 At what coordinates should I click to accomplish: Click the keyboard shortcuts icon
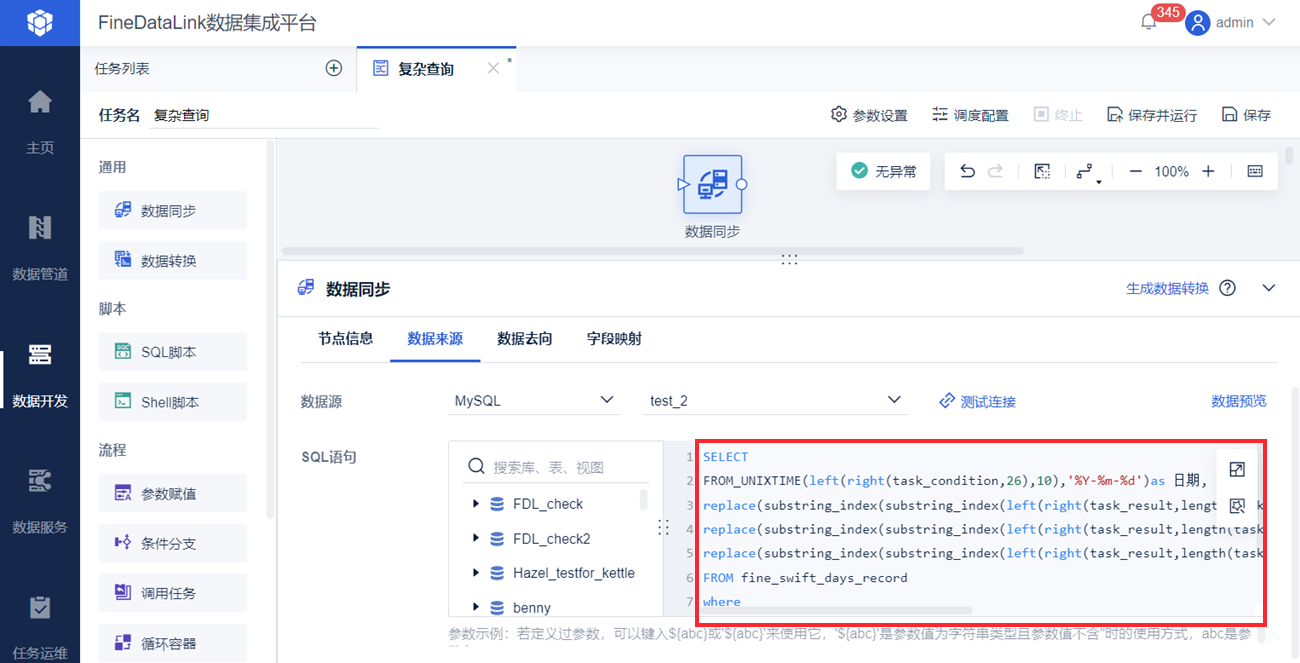click(x=1255, y=171)
